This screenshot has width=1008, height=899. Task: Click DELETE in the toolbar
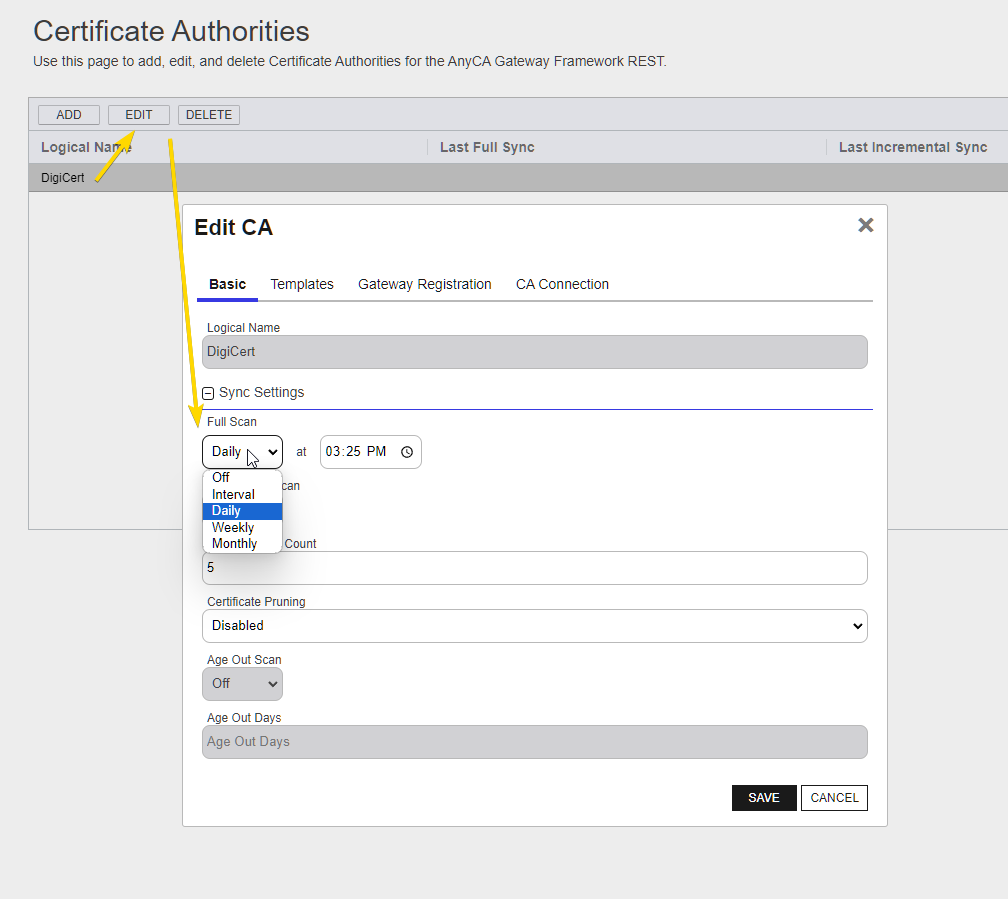209,115
